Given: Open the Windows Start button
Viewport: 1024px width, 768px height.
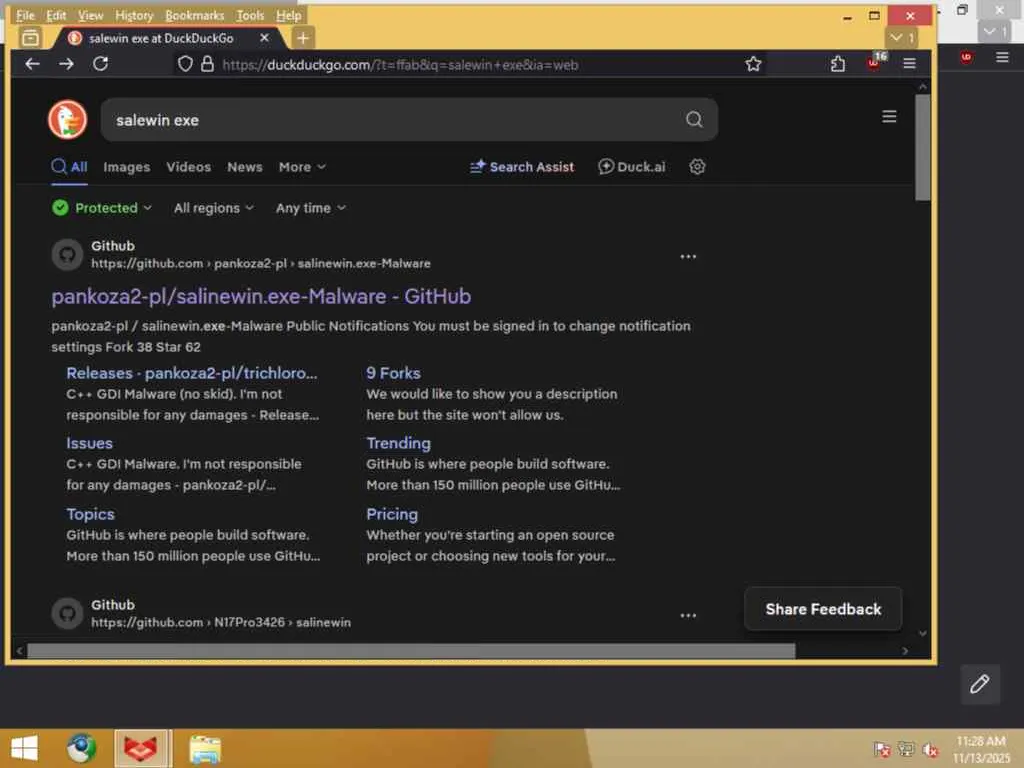Looking at the screenshot, I should click(25, 748).
